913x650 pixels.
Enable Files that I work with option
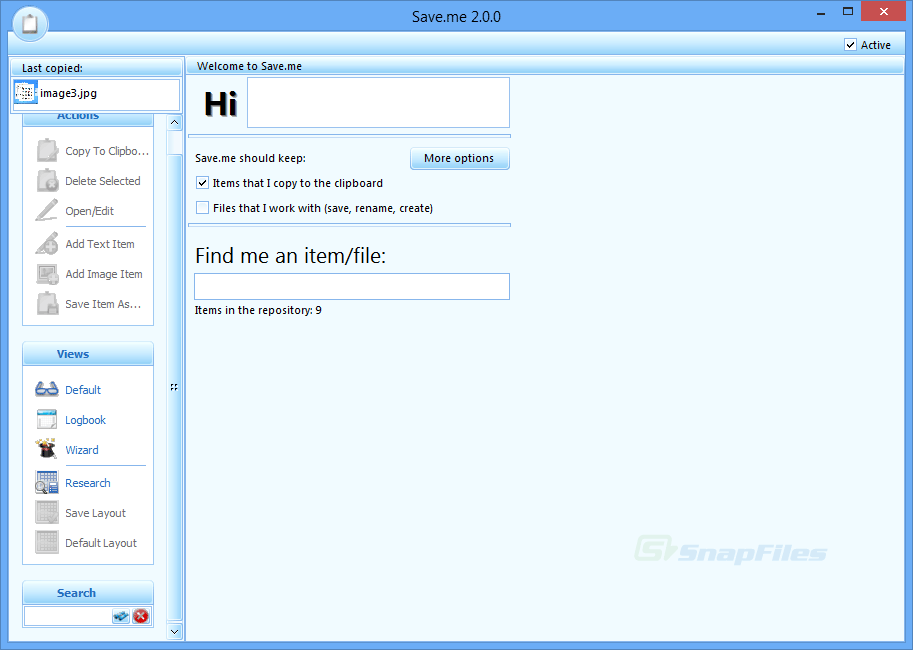tap(202, 207)
